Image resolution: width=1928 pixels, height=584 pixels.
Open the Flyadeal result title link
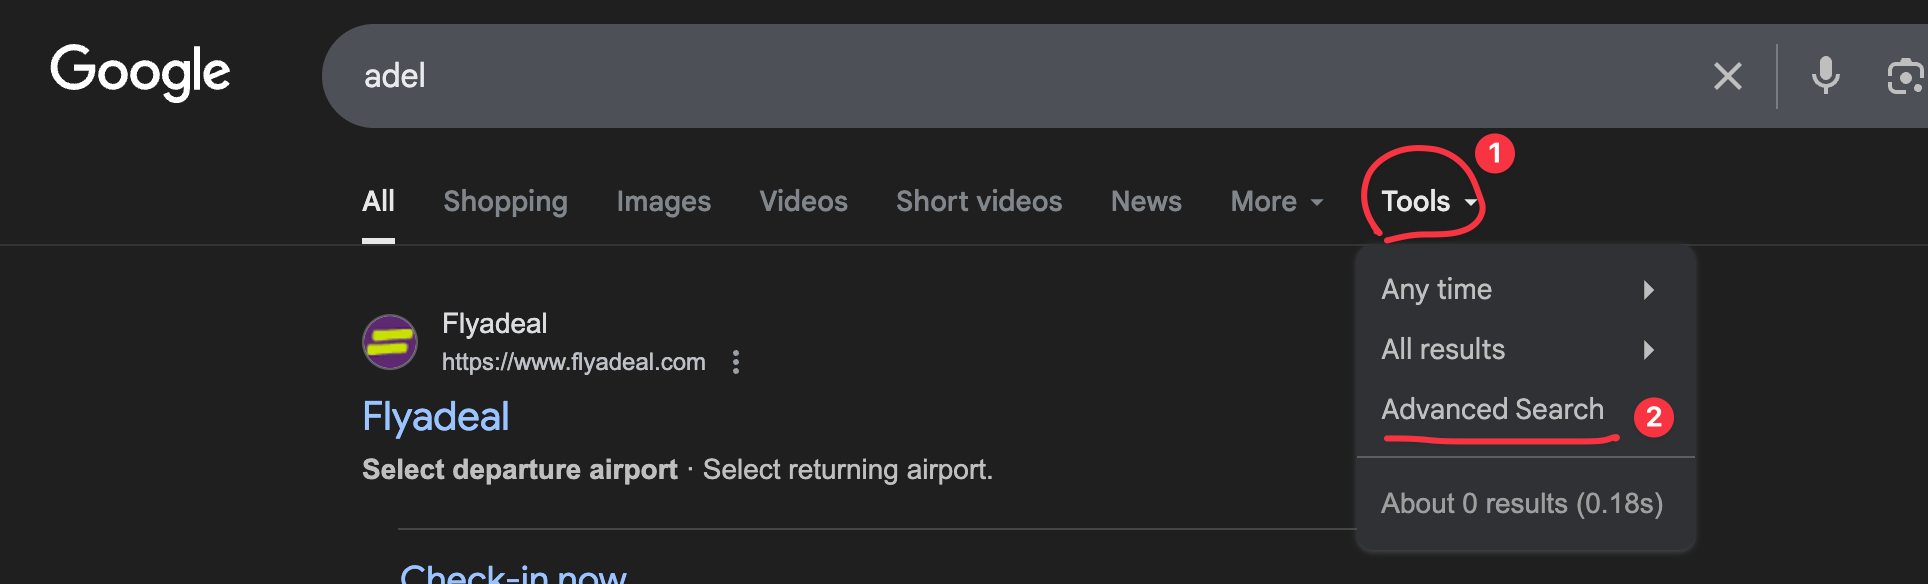click(436, 417)
